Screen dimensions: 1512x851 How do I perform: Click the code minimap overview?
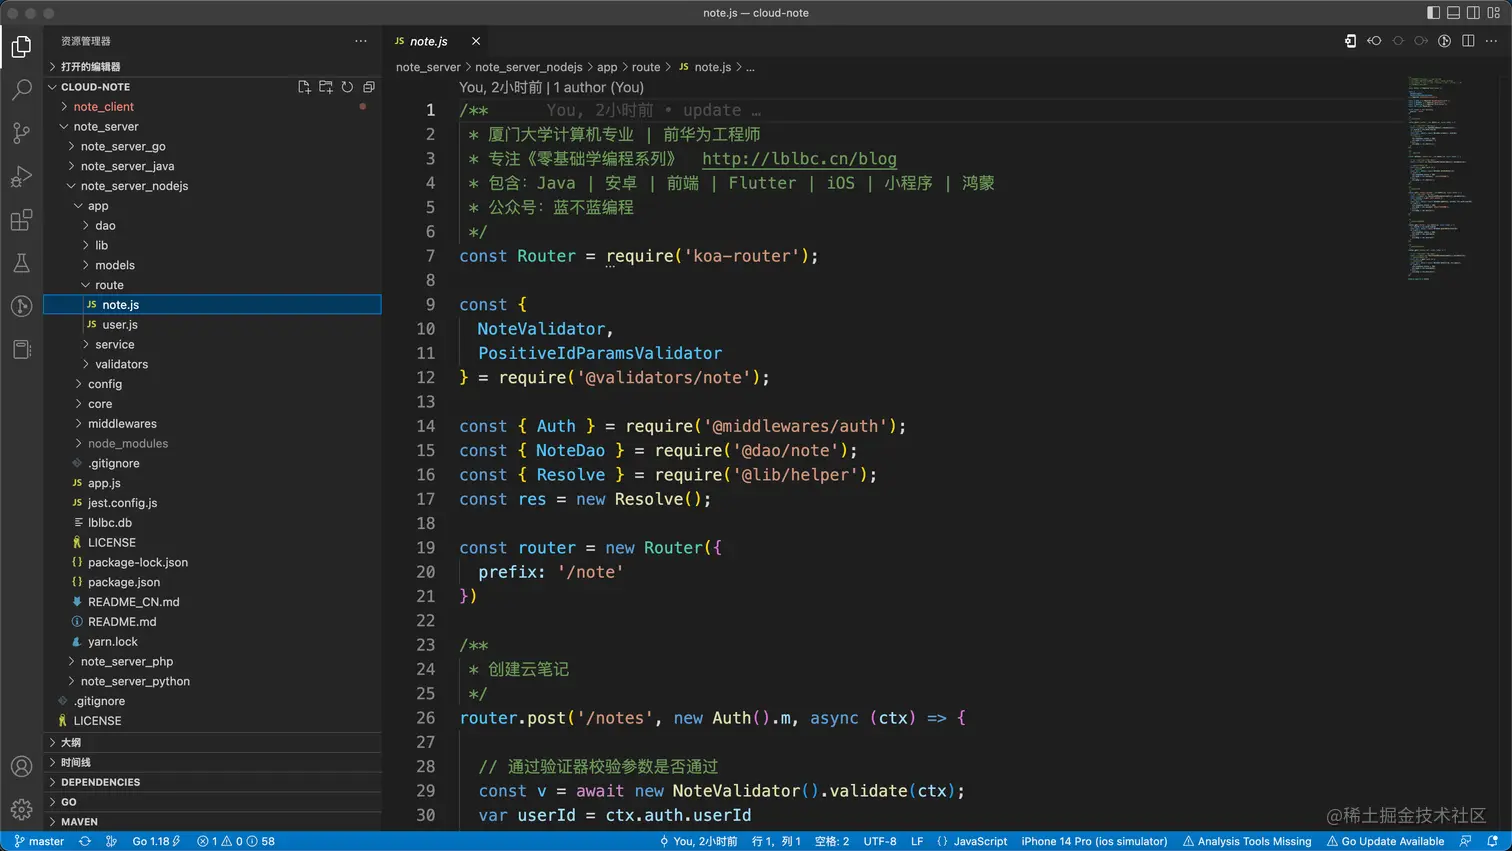point(1440,180)
